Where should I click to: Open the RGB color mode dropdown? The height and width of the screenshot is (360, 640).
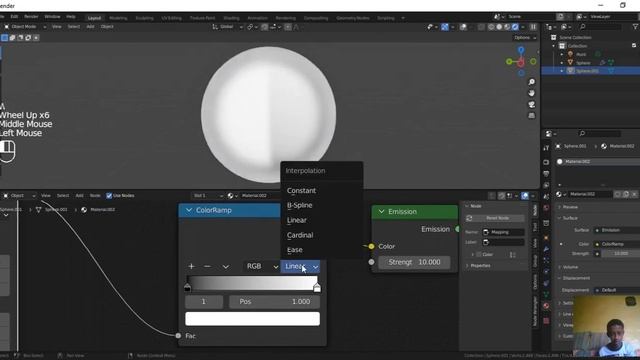[x=261, y=267]
